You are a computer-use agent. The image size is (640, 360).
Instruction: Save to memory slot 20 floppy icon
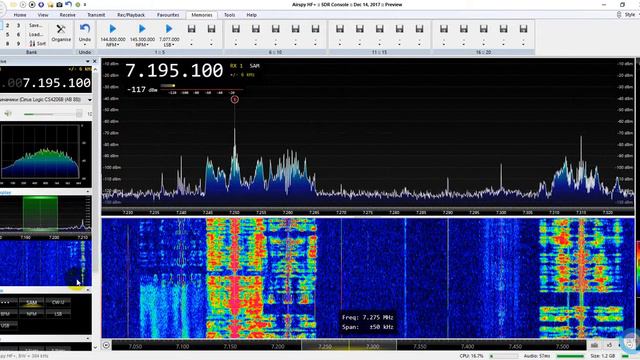coord(523,29)
